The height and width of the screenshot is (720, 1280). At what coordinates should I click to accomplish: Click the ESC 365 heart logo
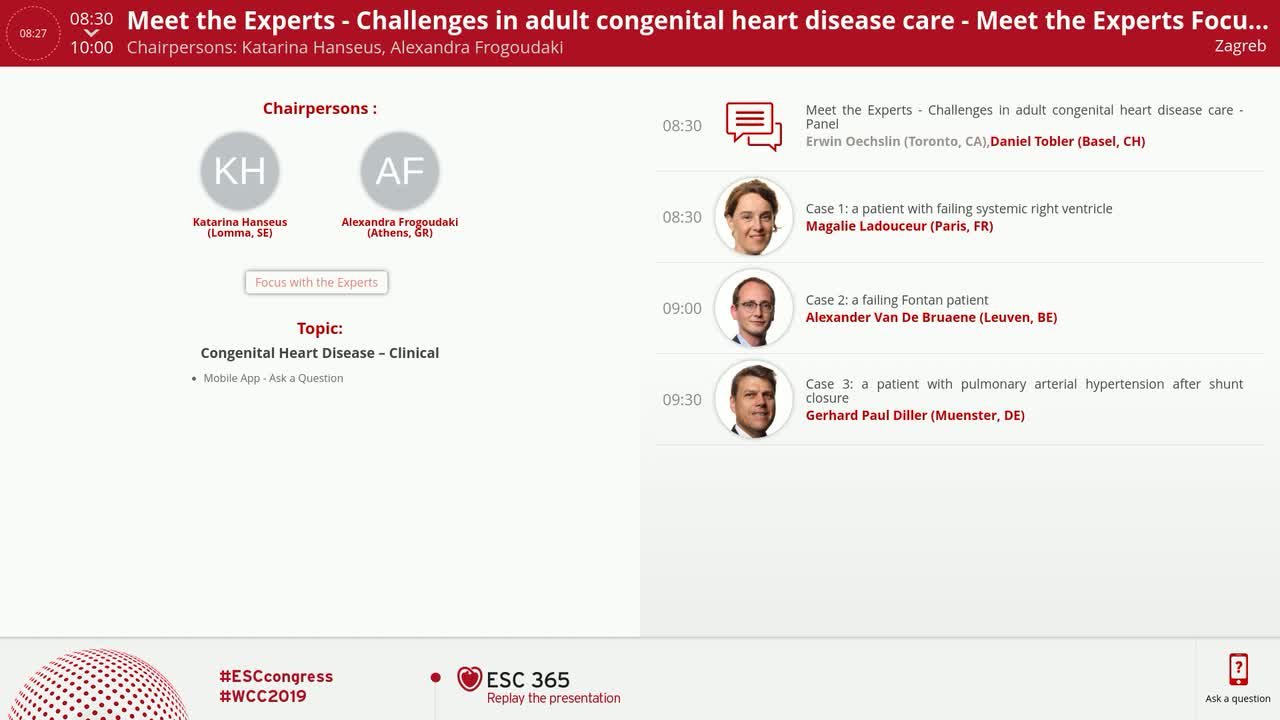469,679
